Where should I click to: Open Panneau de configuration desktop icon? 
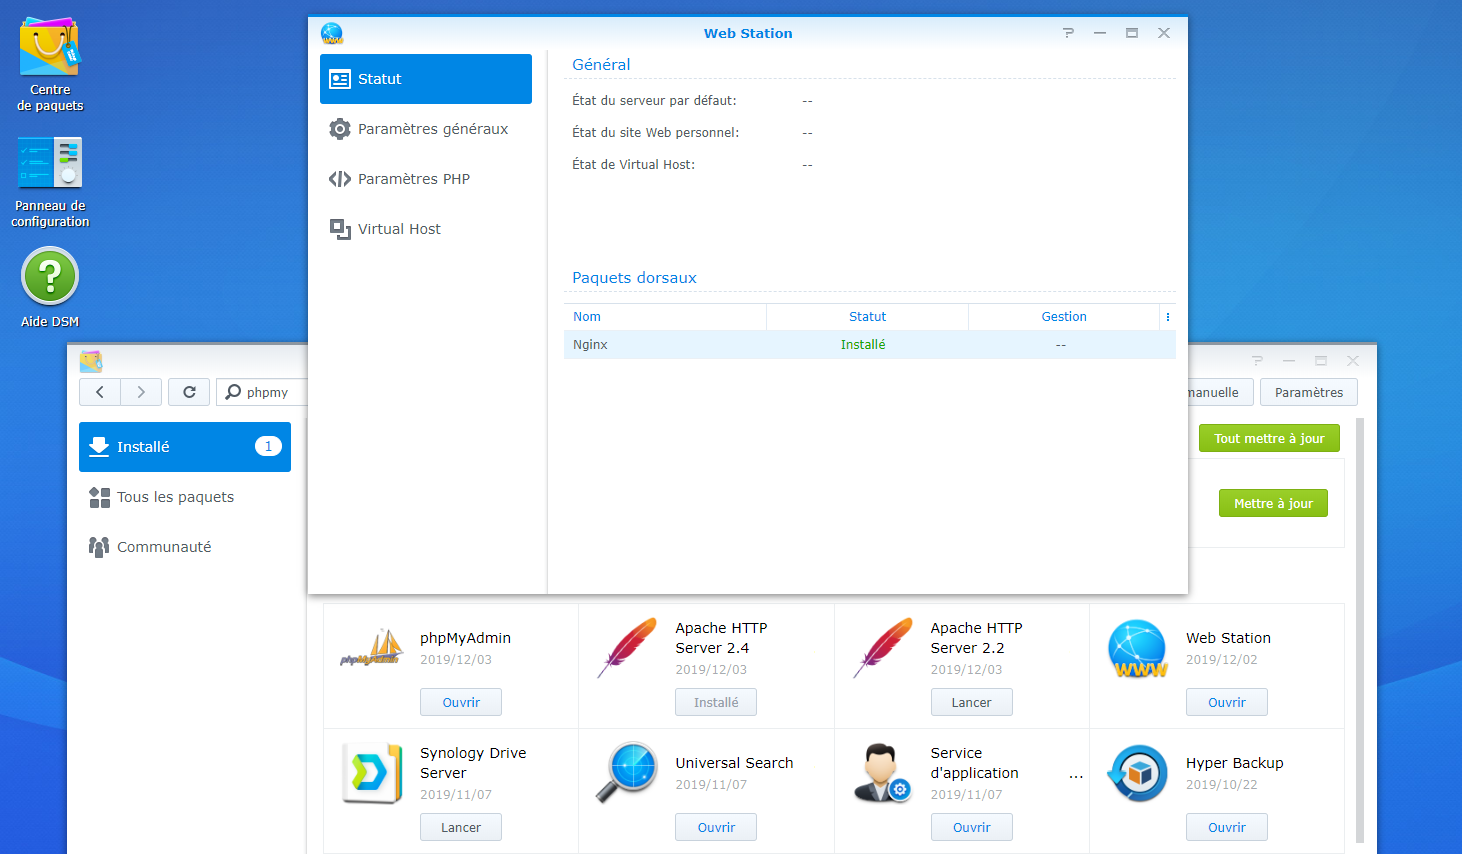click(x=50, y=182)
